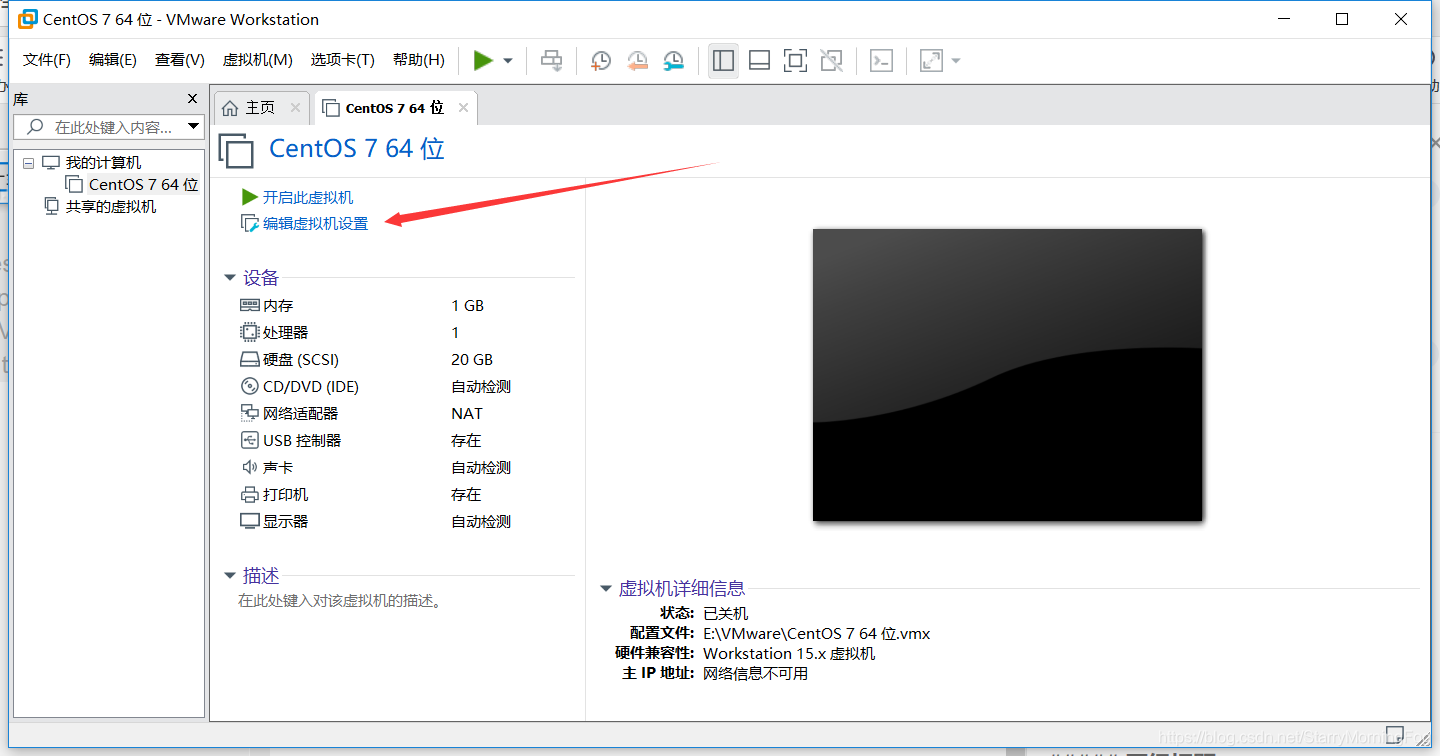This screenshot has width=1440, height=756.
Task: Click the stretch guest display icon
Action: pos(931,61)
